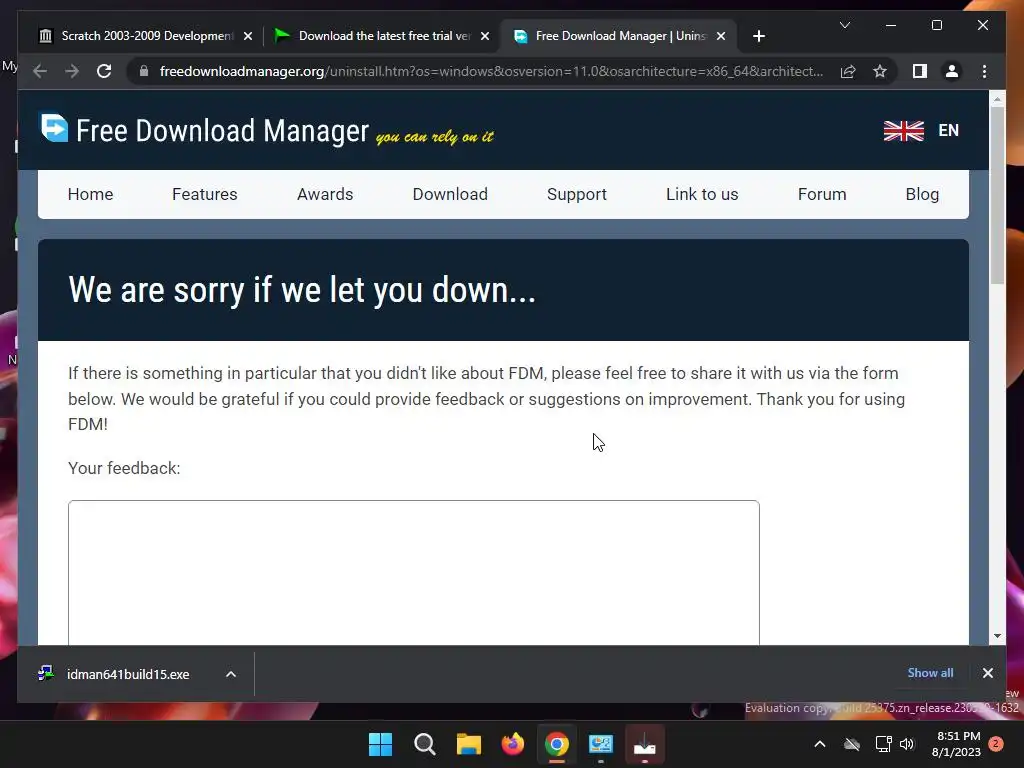This screenshot has width=1024, height=768.
Task: Click the Free Download Manager logo icon
Action: pos(54,128)
